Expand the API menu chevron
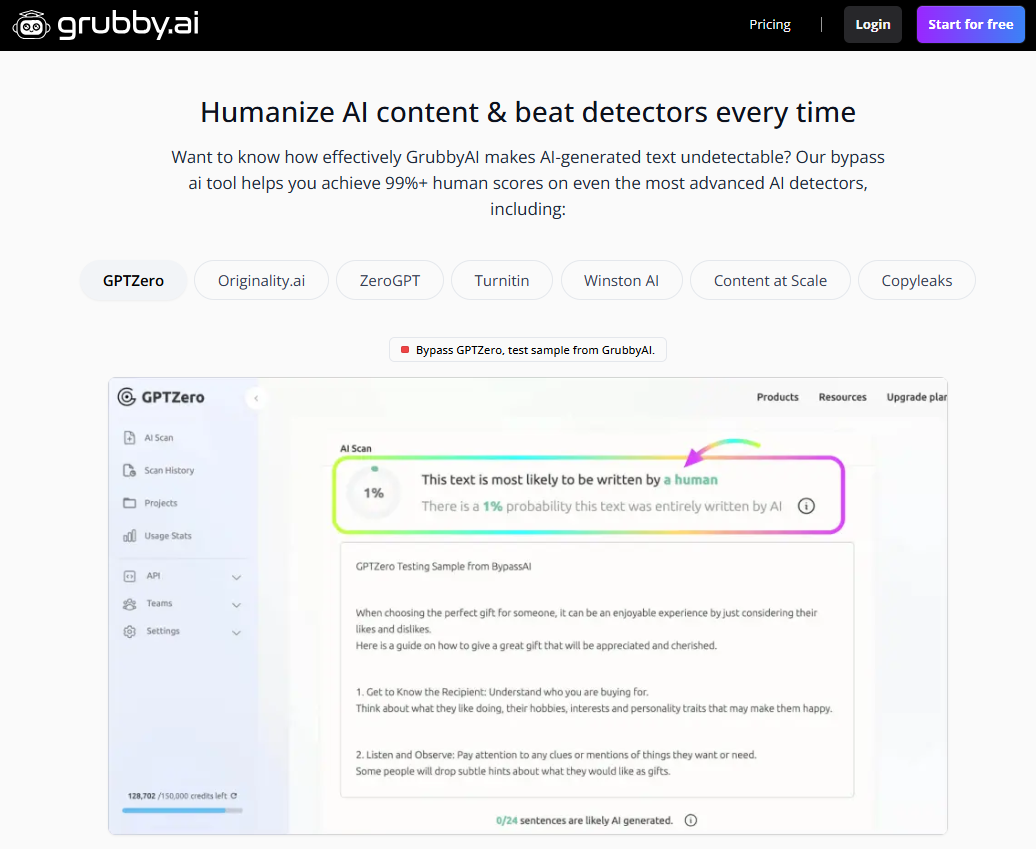Screen dimensions: 1036x849 pos(237,577)
